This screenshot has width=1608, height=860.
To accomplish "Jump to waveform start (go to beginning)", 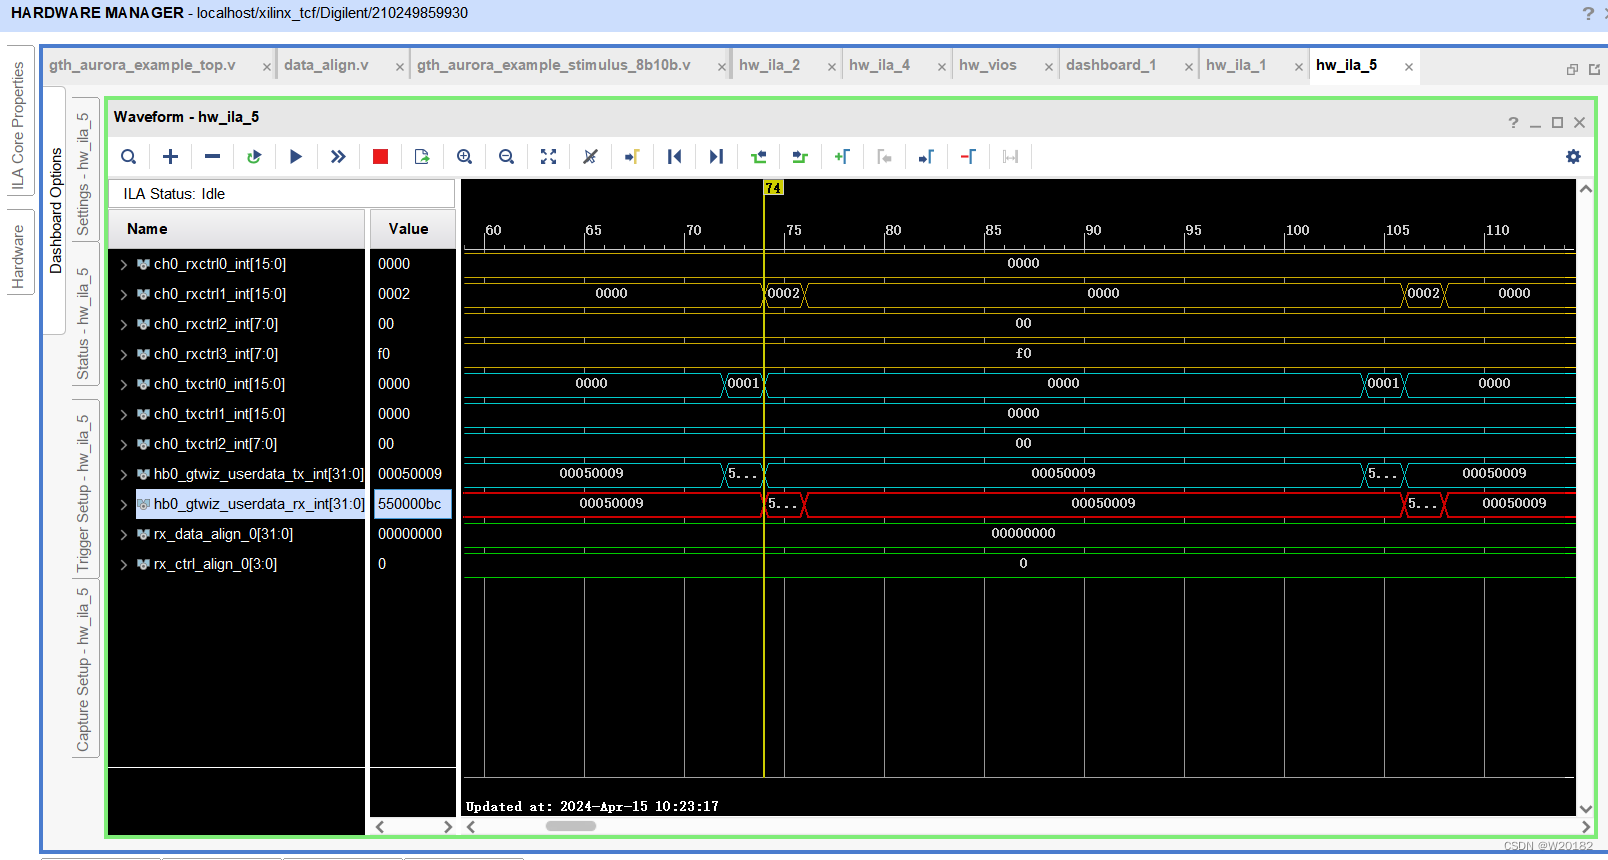I will (674, 157).
